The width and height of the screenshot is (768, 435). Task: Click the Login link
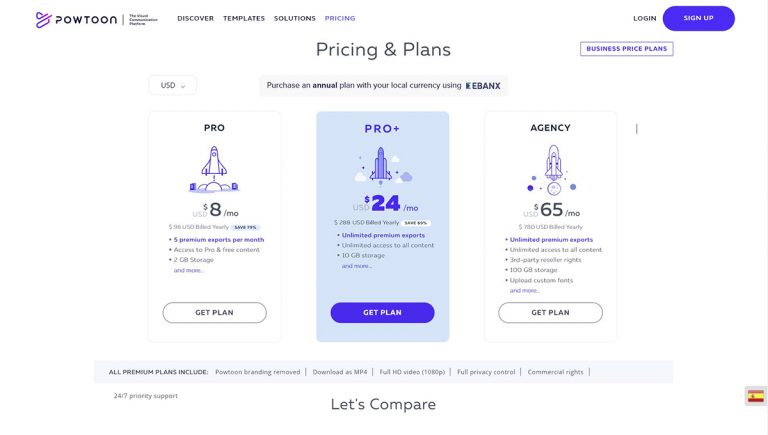tap(644, 18)
